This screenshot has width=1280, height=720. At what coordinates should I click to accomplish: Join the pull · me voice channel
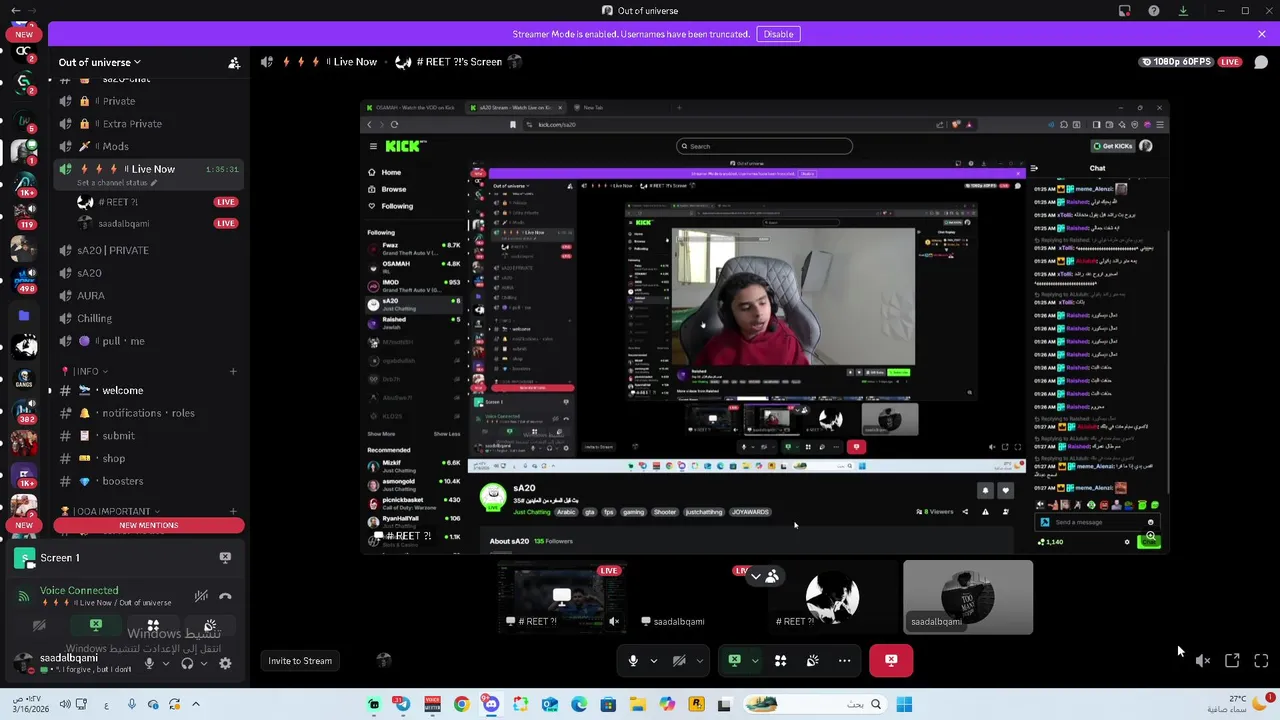(x=150, y=341)
